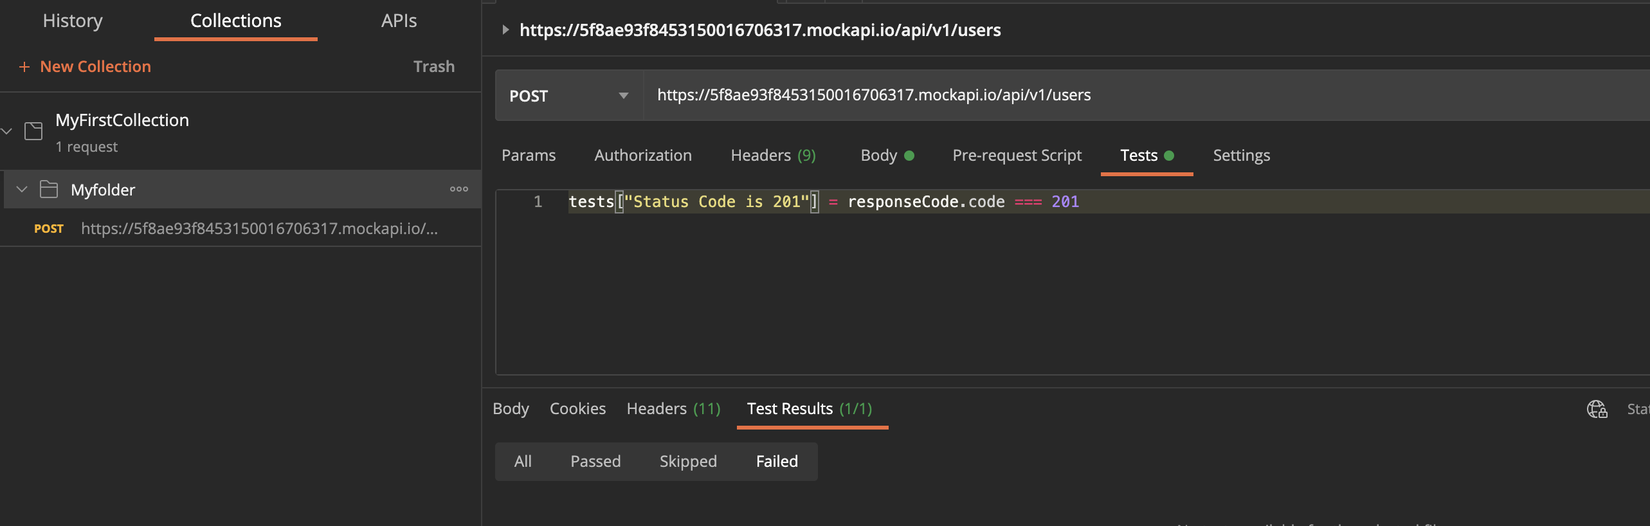Screen dimensions: 1650x526
Task: Open the Pre-request Script tab
Action: (1017, 155)
